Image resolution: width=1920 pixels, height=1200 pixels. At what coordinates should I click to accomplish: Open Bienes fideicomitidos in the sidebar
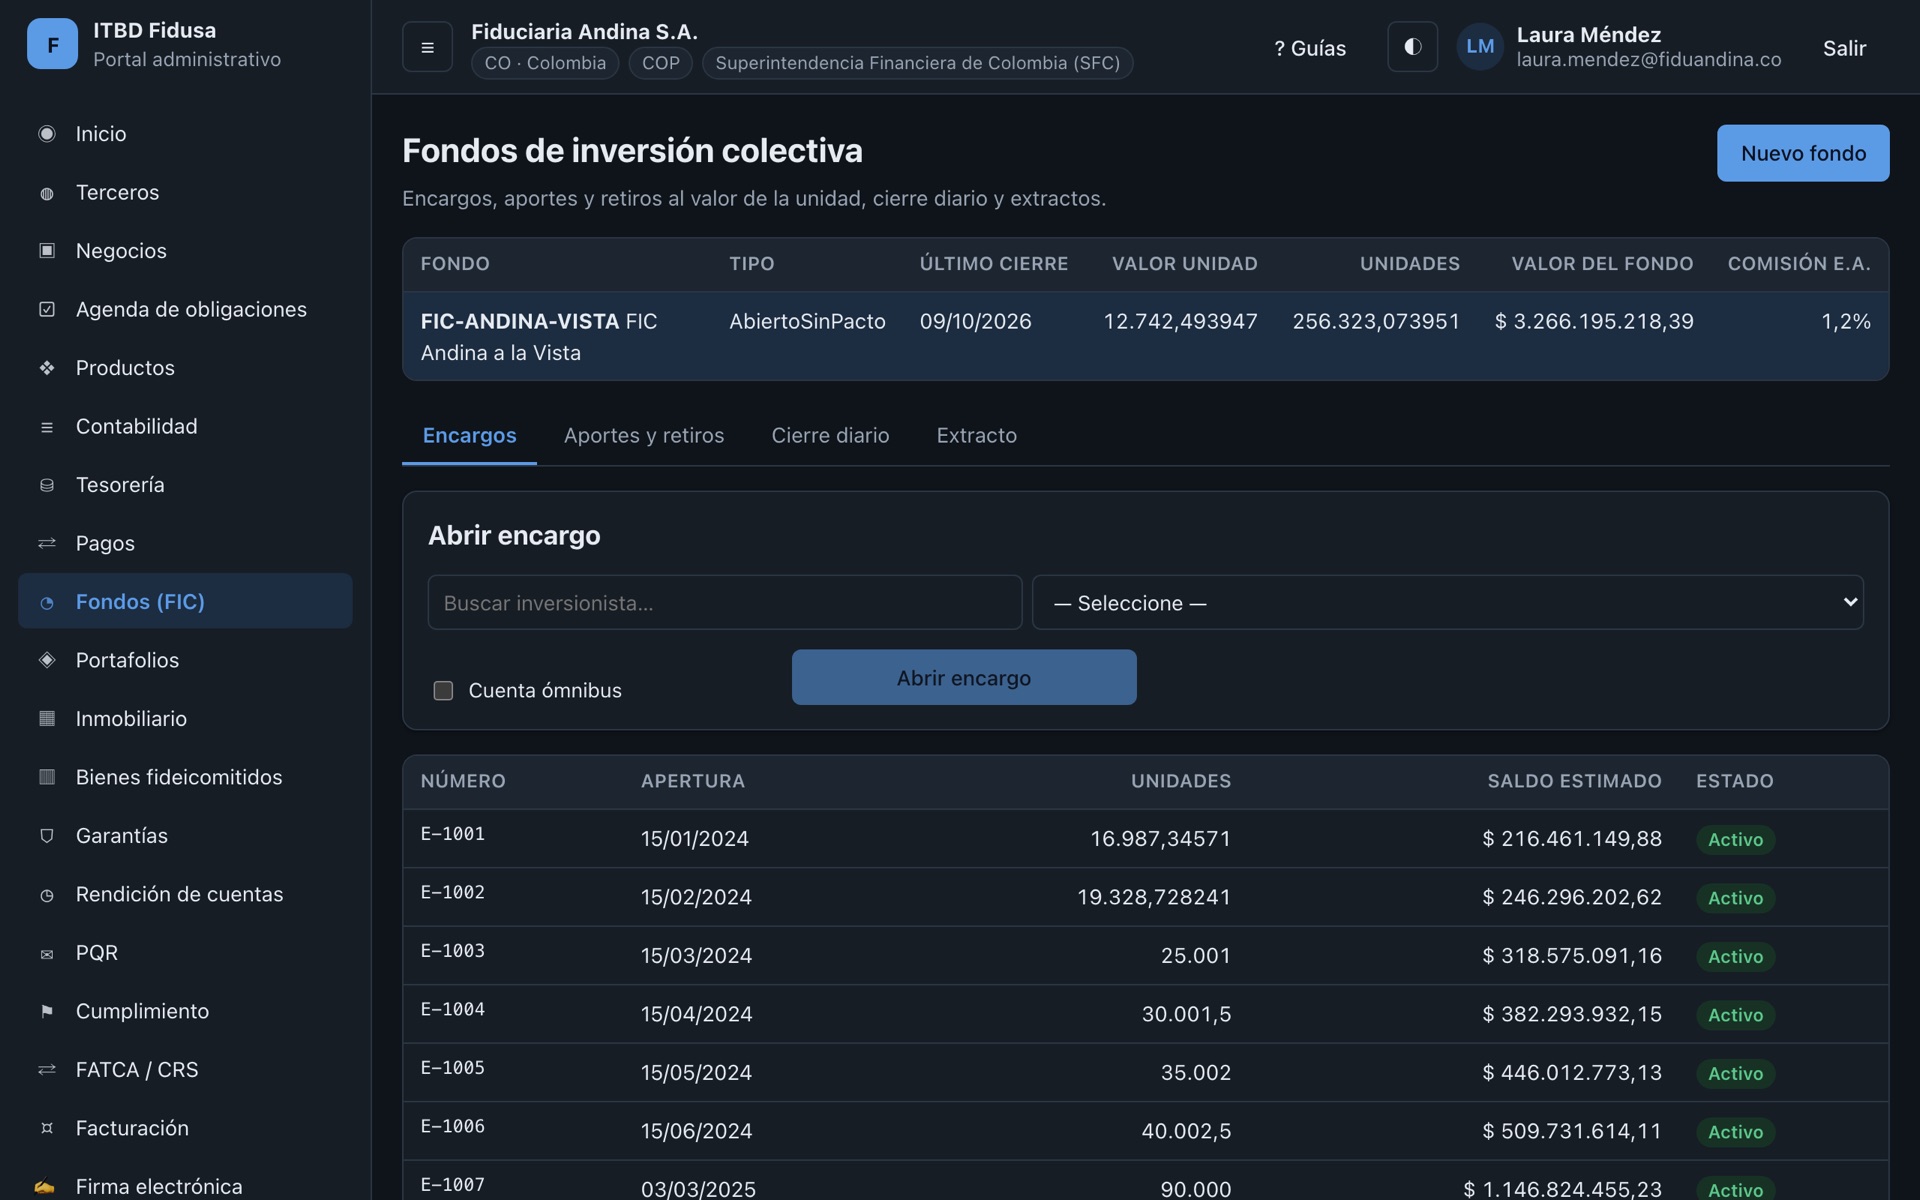(185, 777)
